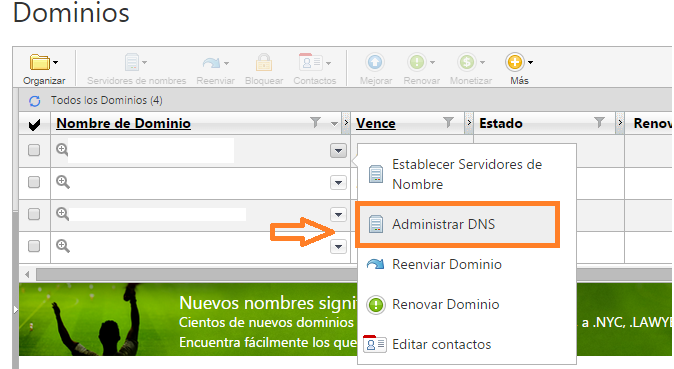
Task: Refresh the Todos los Dominios list
Action: point(35,101)
